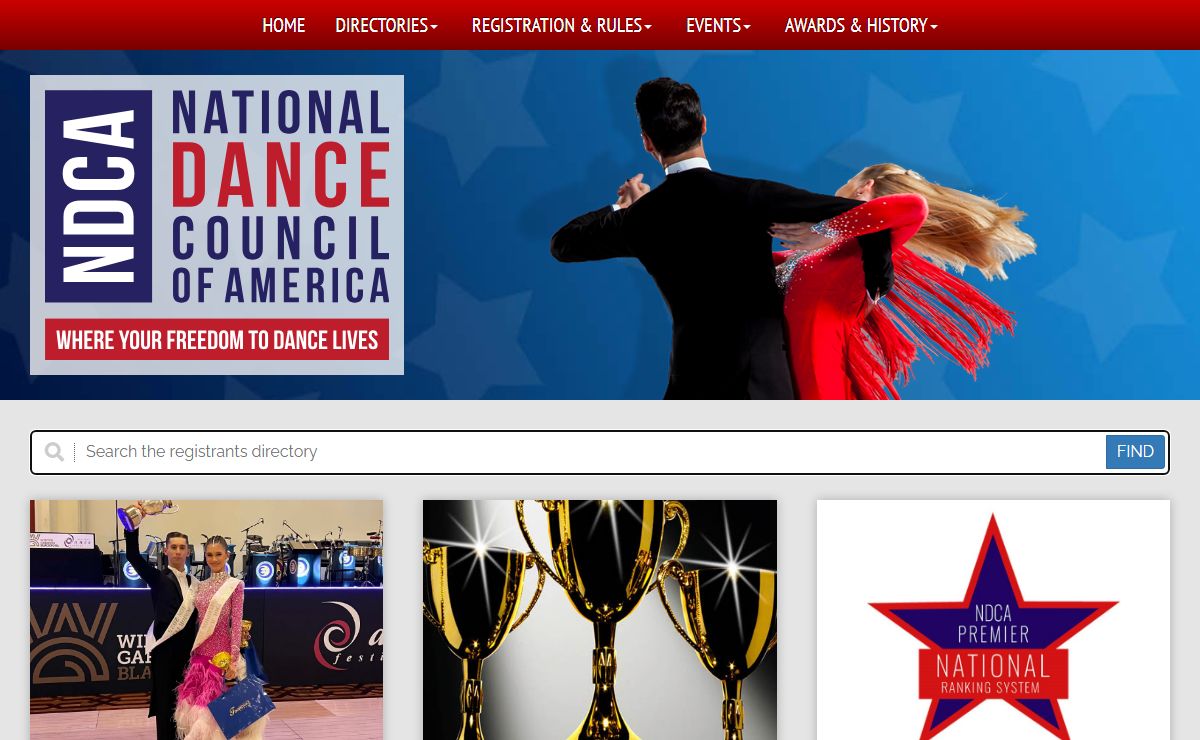Click the FIND search button
The image size is (1200, 740).
(x=1135, y=452)
